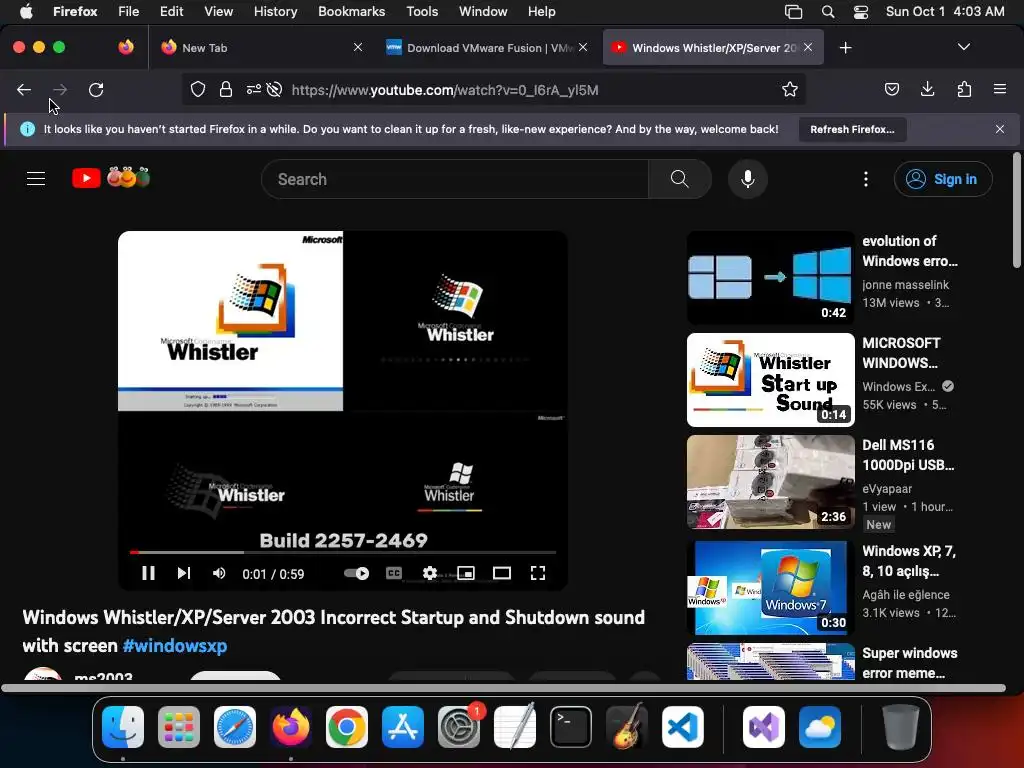Switch to theater mode
1024x768 pixels.
click(502, 573)
